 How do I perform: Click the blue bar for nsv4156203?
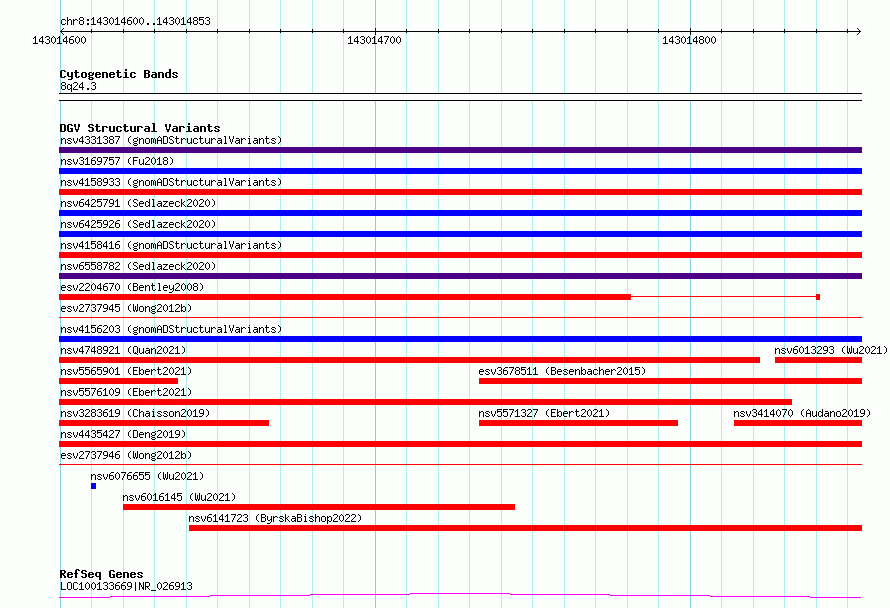460,339
